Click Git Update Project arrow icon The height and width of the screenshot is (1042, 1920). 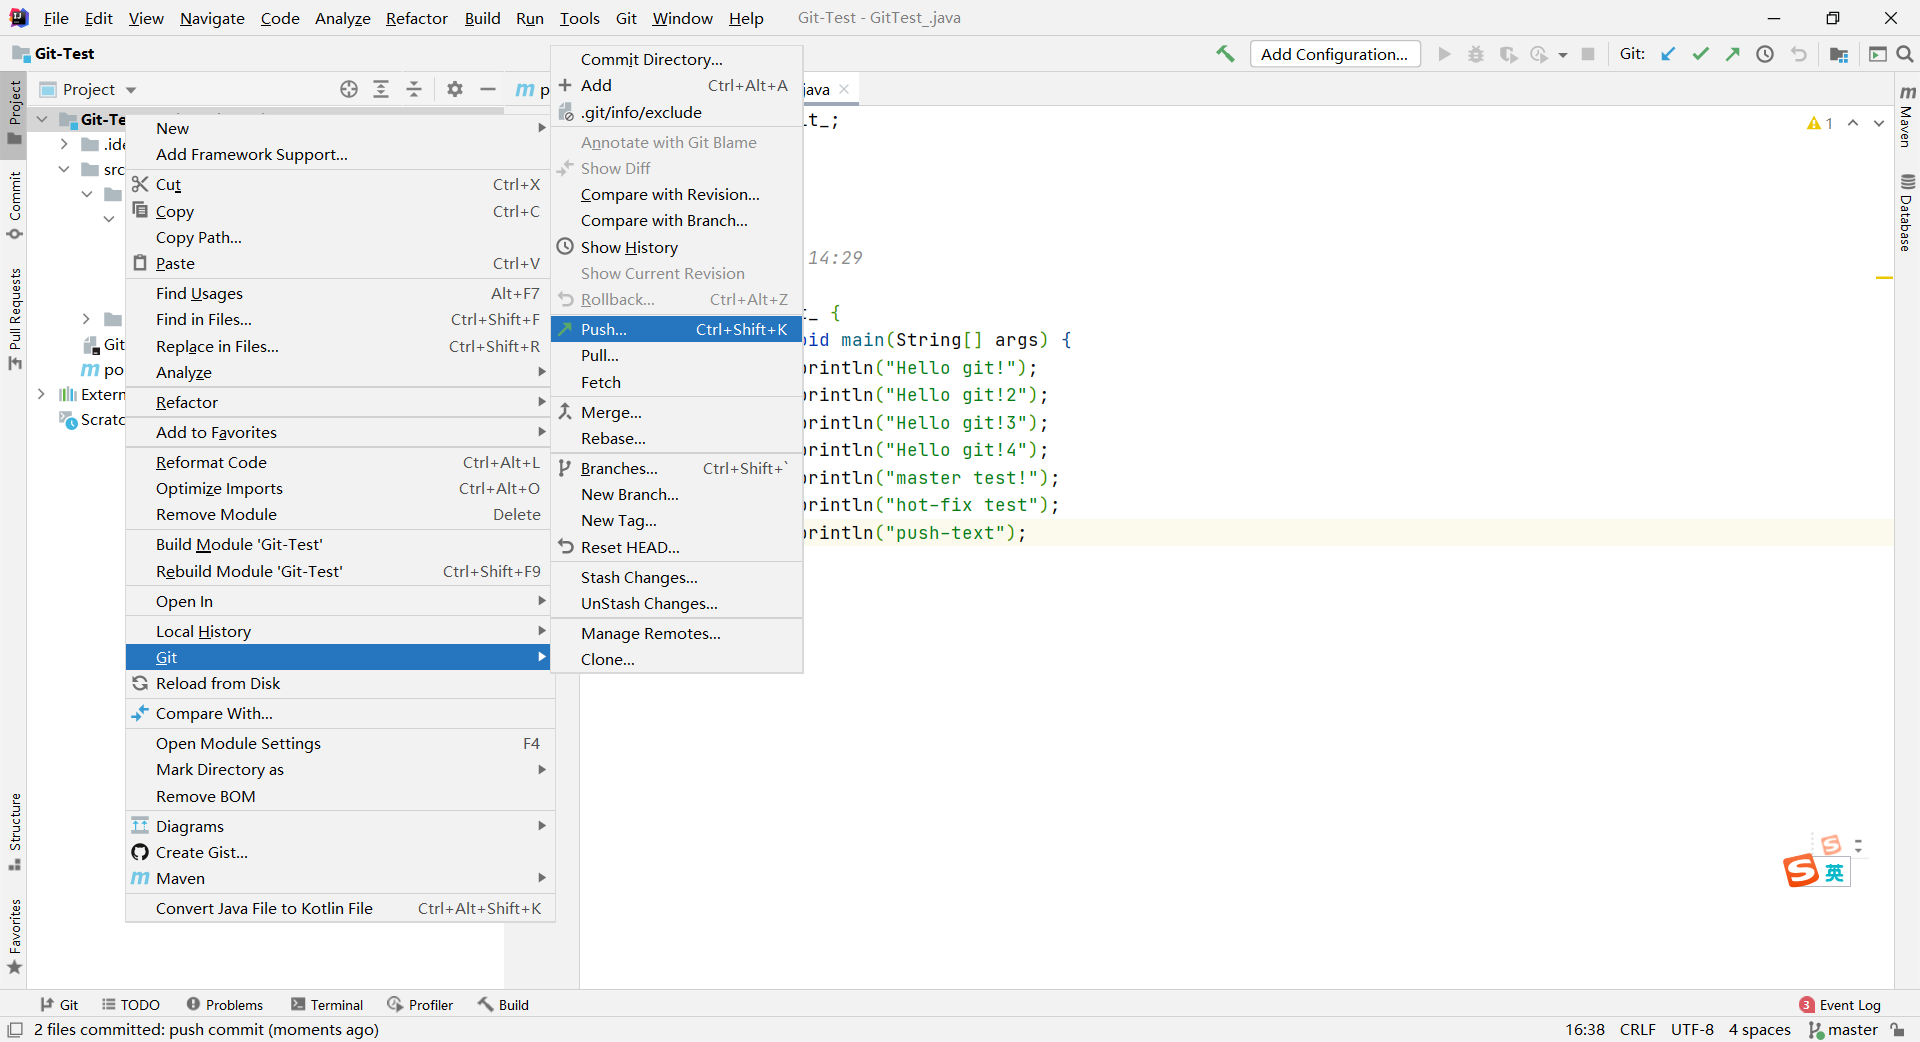click(1668, 54)
